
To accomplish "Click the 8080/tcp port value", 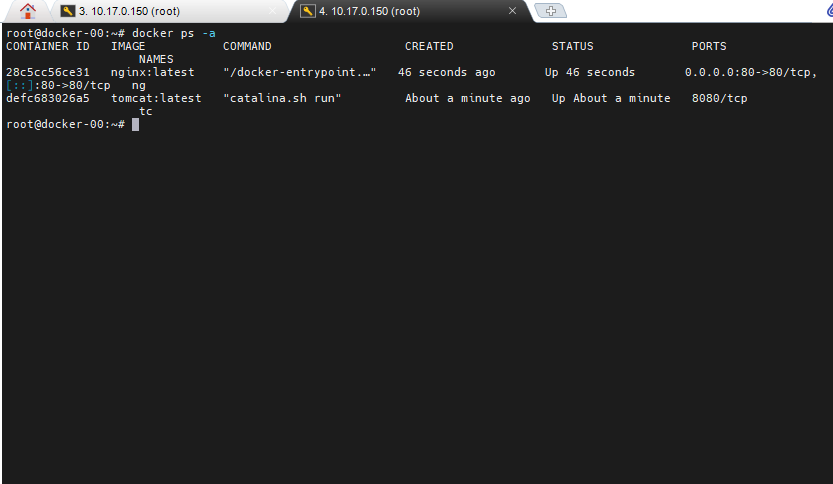I will point(719,98).
